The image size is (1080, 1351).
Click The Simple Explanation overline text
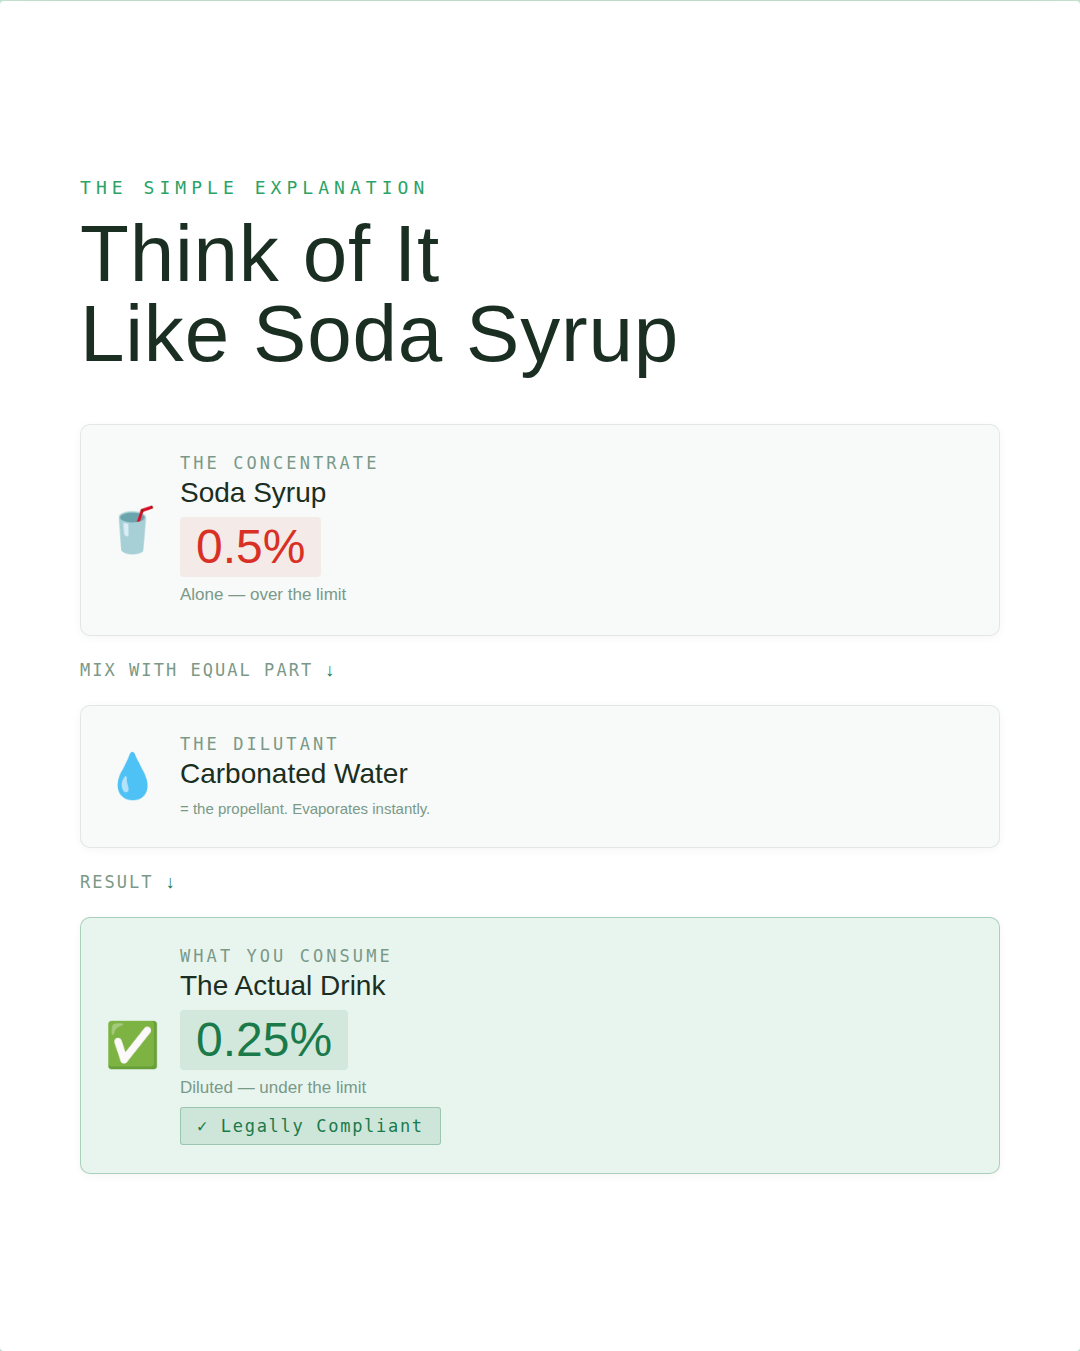[253, 188]
